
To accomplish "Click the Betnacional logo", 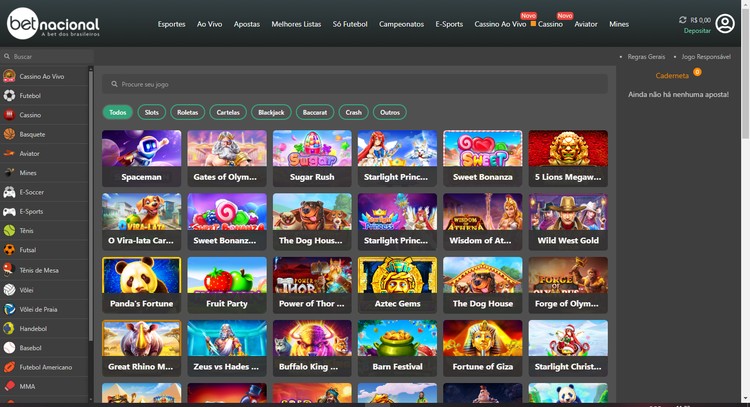I will [x=53, y=23].
